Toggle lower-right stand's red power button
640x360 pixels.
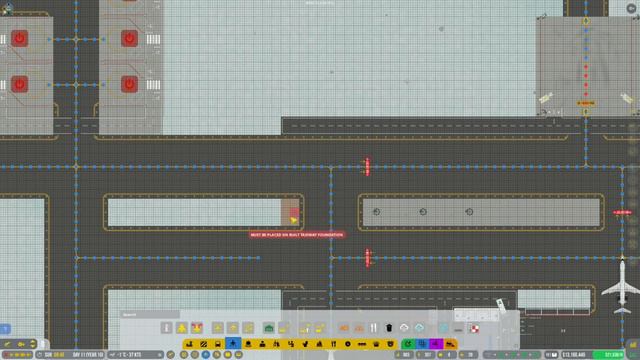(129, 84)
